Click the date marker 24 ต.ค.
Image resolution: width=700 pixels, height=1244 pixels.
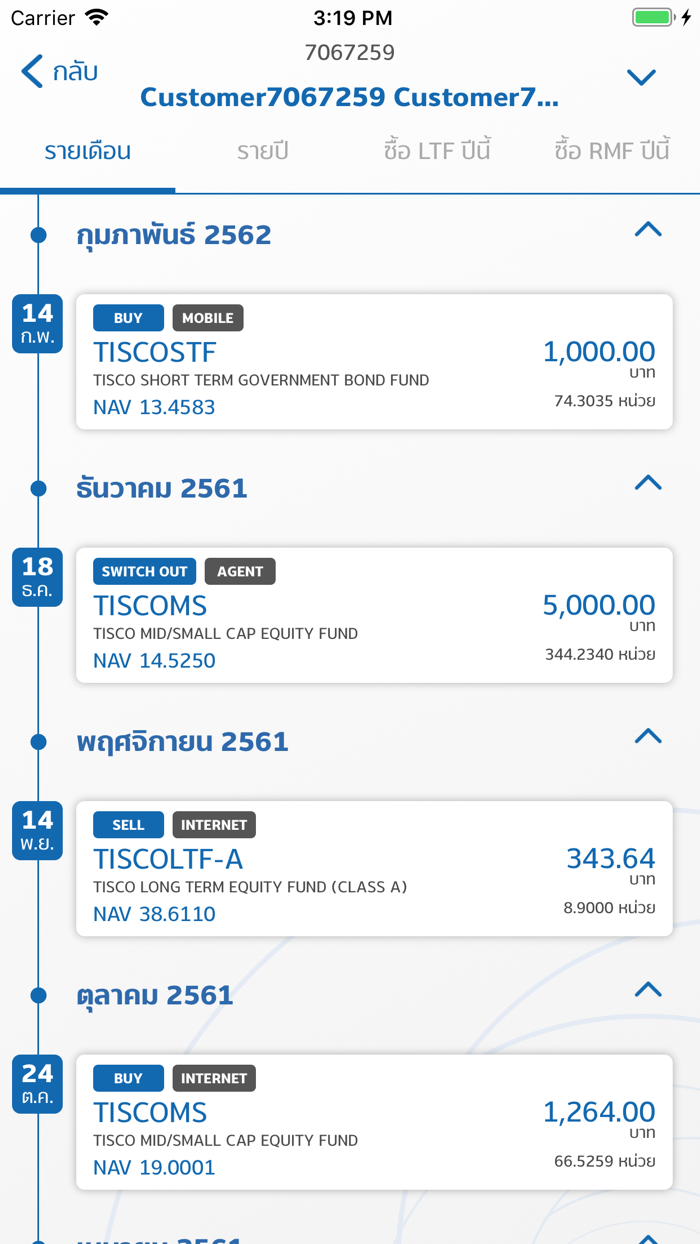pyautogui.click(x=36, y=1084)
